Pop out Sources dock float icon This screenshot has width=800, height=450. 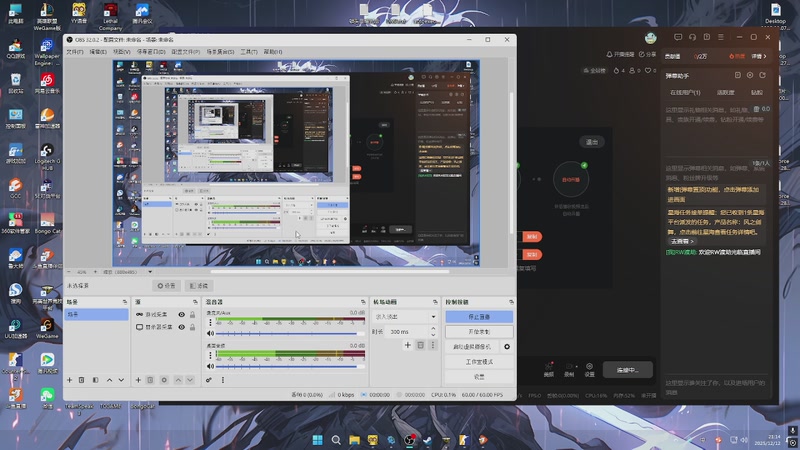click(195, 302)
